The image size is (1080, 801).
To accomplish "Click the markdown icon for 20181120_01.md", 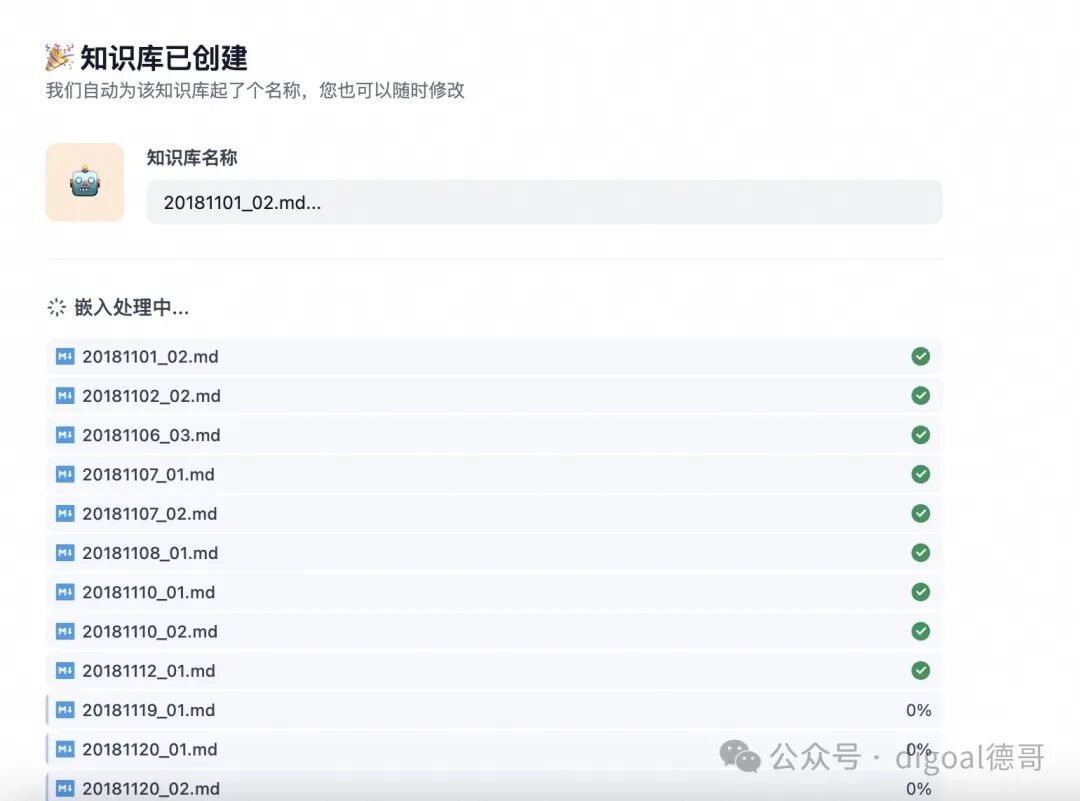I will pos(65,749).
